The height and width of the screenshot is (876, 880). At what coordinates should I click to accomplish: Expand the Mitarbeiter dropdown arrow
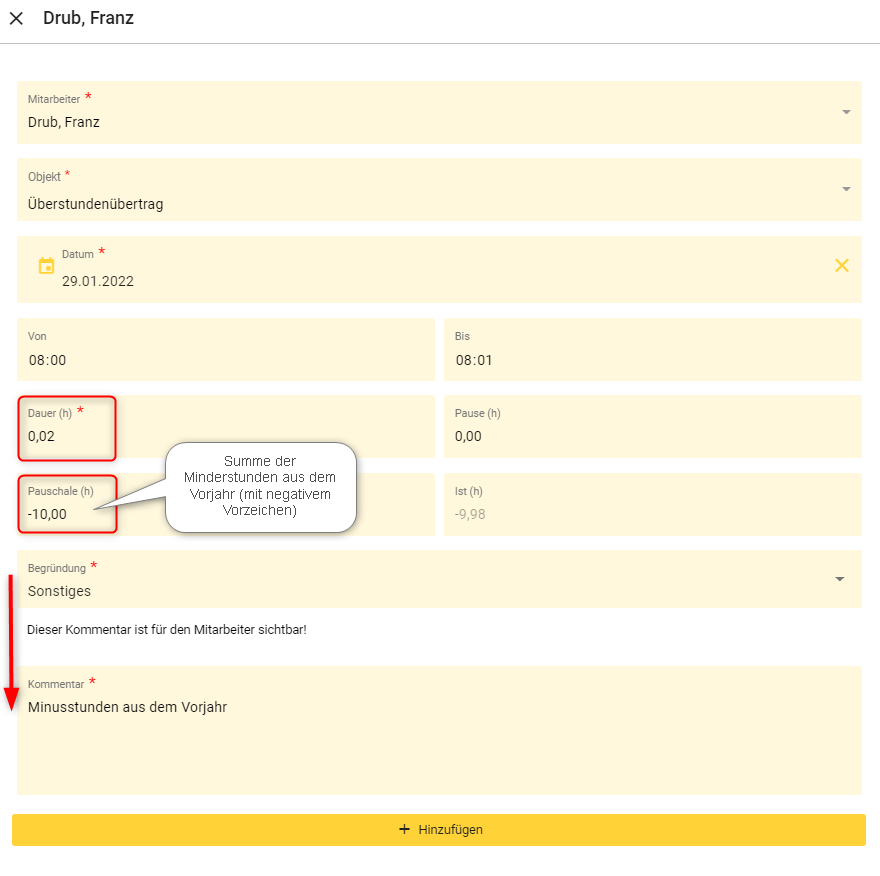[x=846, y=112]
